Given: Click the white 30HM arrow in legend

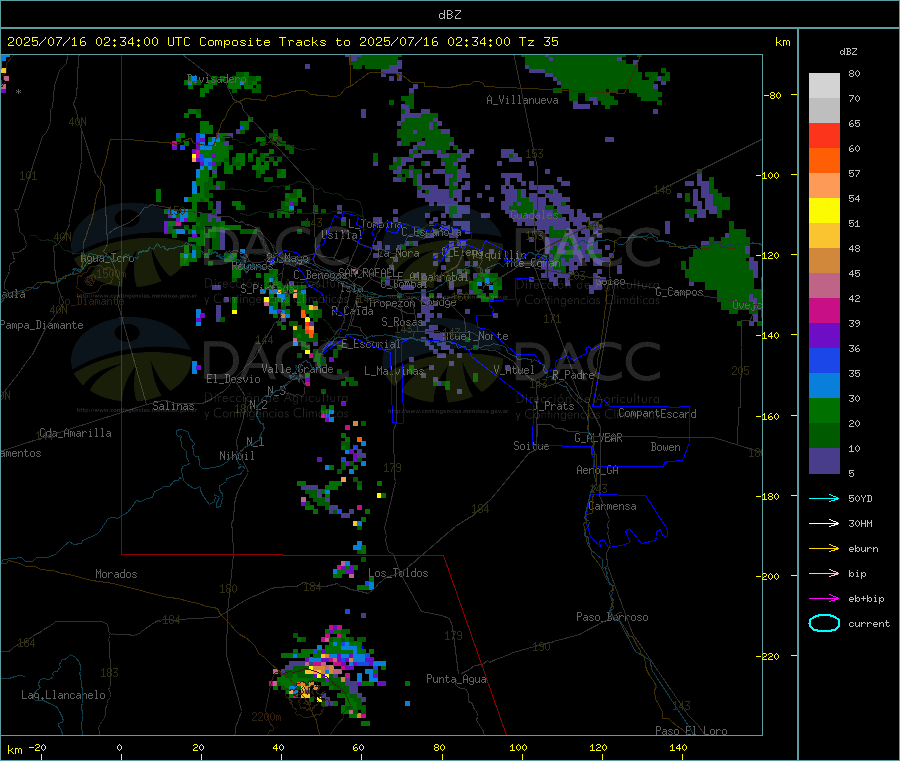Looking at the screenshot, I should pyautogui.click(x=824, y=523).
